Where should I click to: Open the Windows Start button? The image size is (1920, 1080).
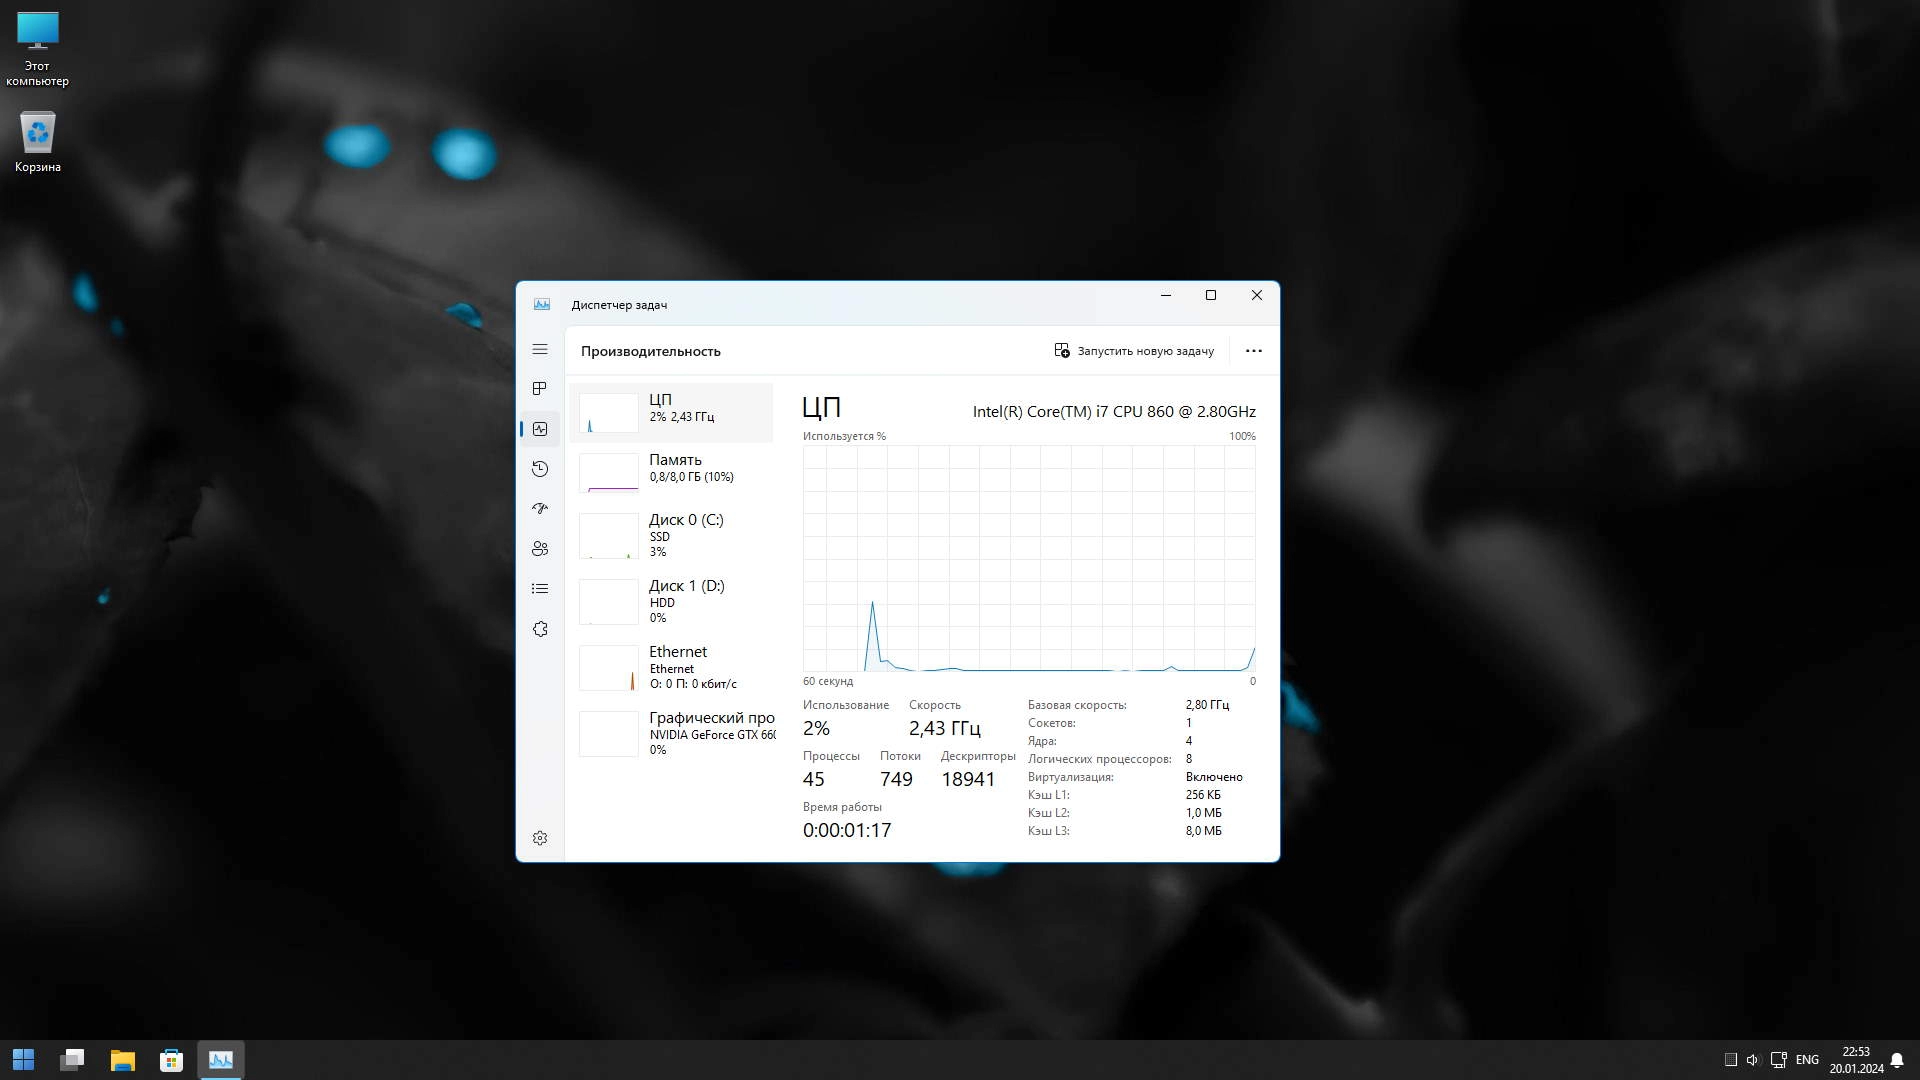tap(23, 1060)
